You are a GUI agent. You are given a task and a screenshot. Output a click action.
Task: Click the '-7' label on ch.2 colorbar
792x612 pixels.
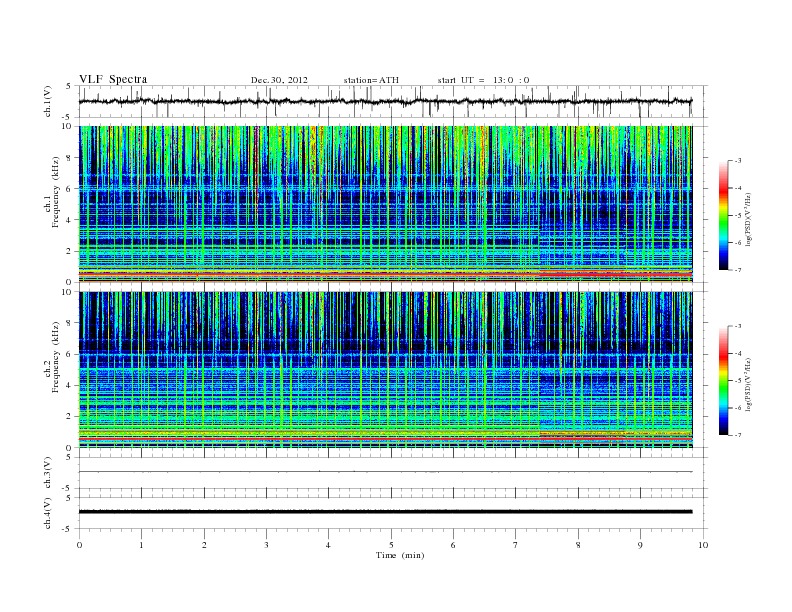tap(738, 435)
